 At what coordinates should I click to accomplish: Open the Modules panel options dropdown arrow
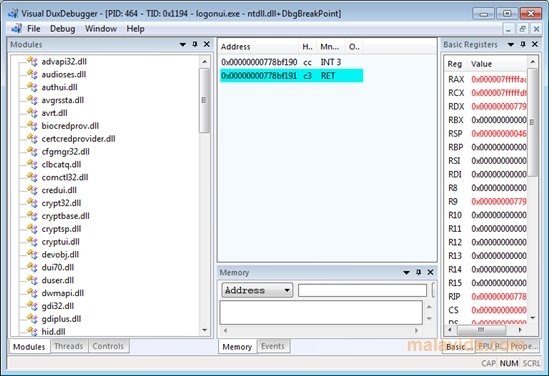182,44
